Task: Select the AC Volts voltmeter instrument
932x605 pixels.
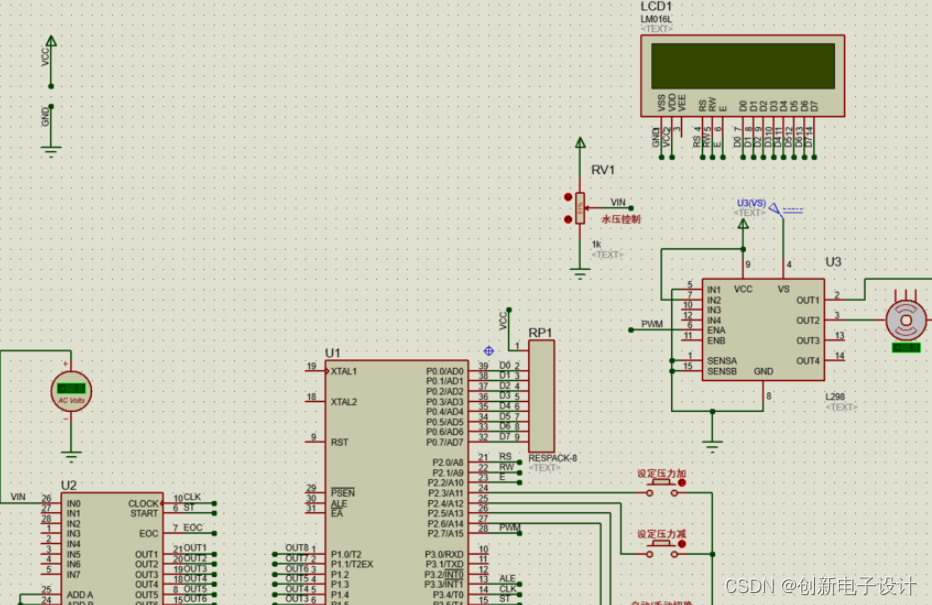Action: 71,391
